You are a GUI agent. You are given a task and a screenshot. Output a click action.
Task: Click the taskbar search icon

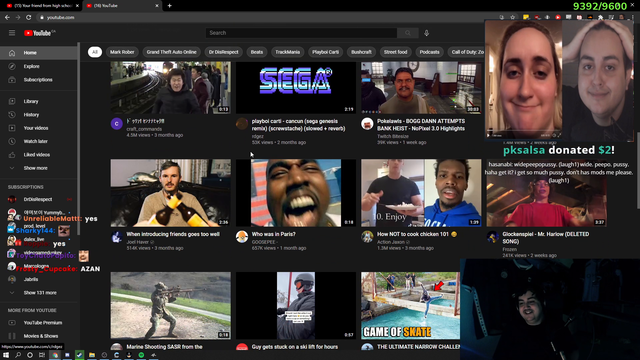[x=18, y=355]
